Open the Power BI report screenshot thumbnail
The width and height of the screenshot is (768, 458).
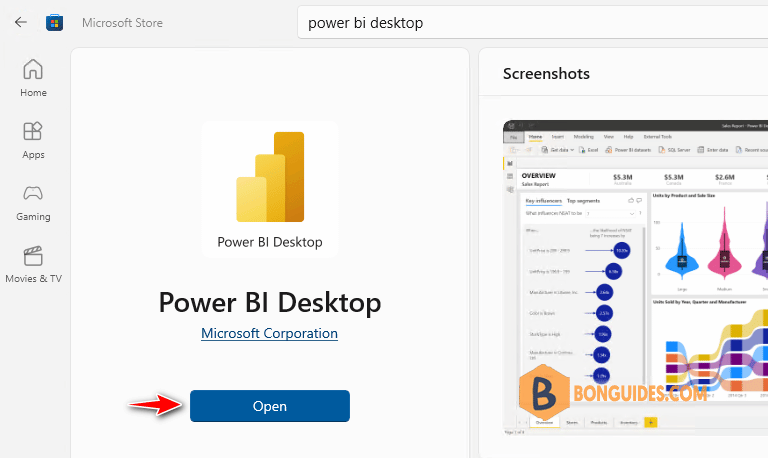[635, 277]
